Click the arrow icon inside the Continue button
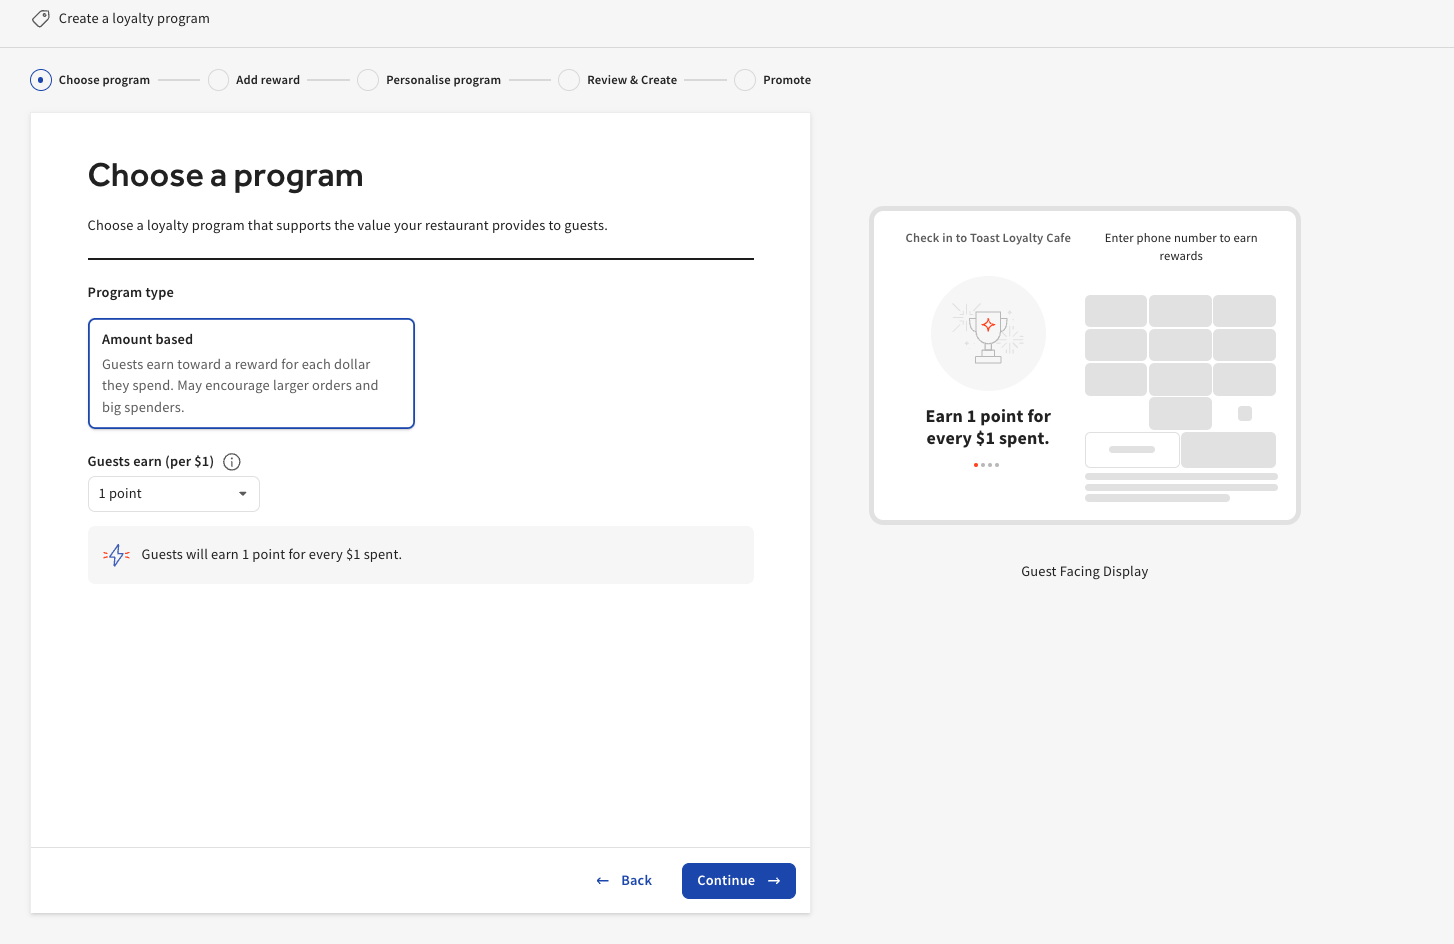This screenshot has height=944, width=1454. (x=772, y=880)
